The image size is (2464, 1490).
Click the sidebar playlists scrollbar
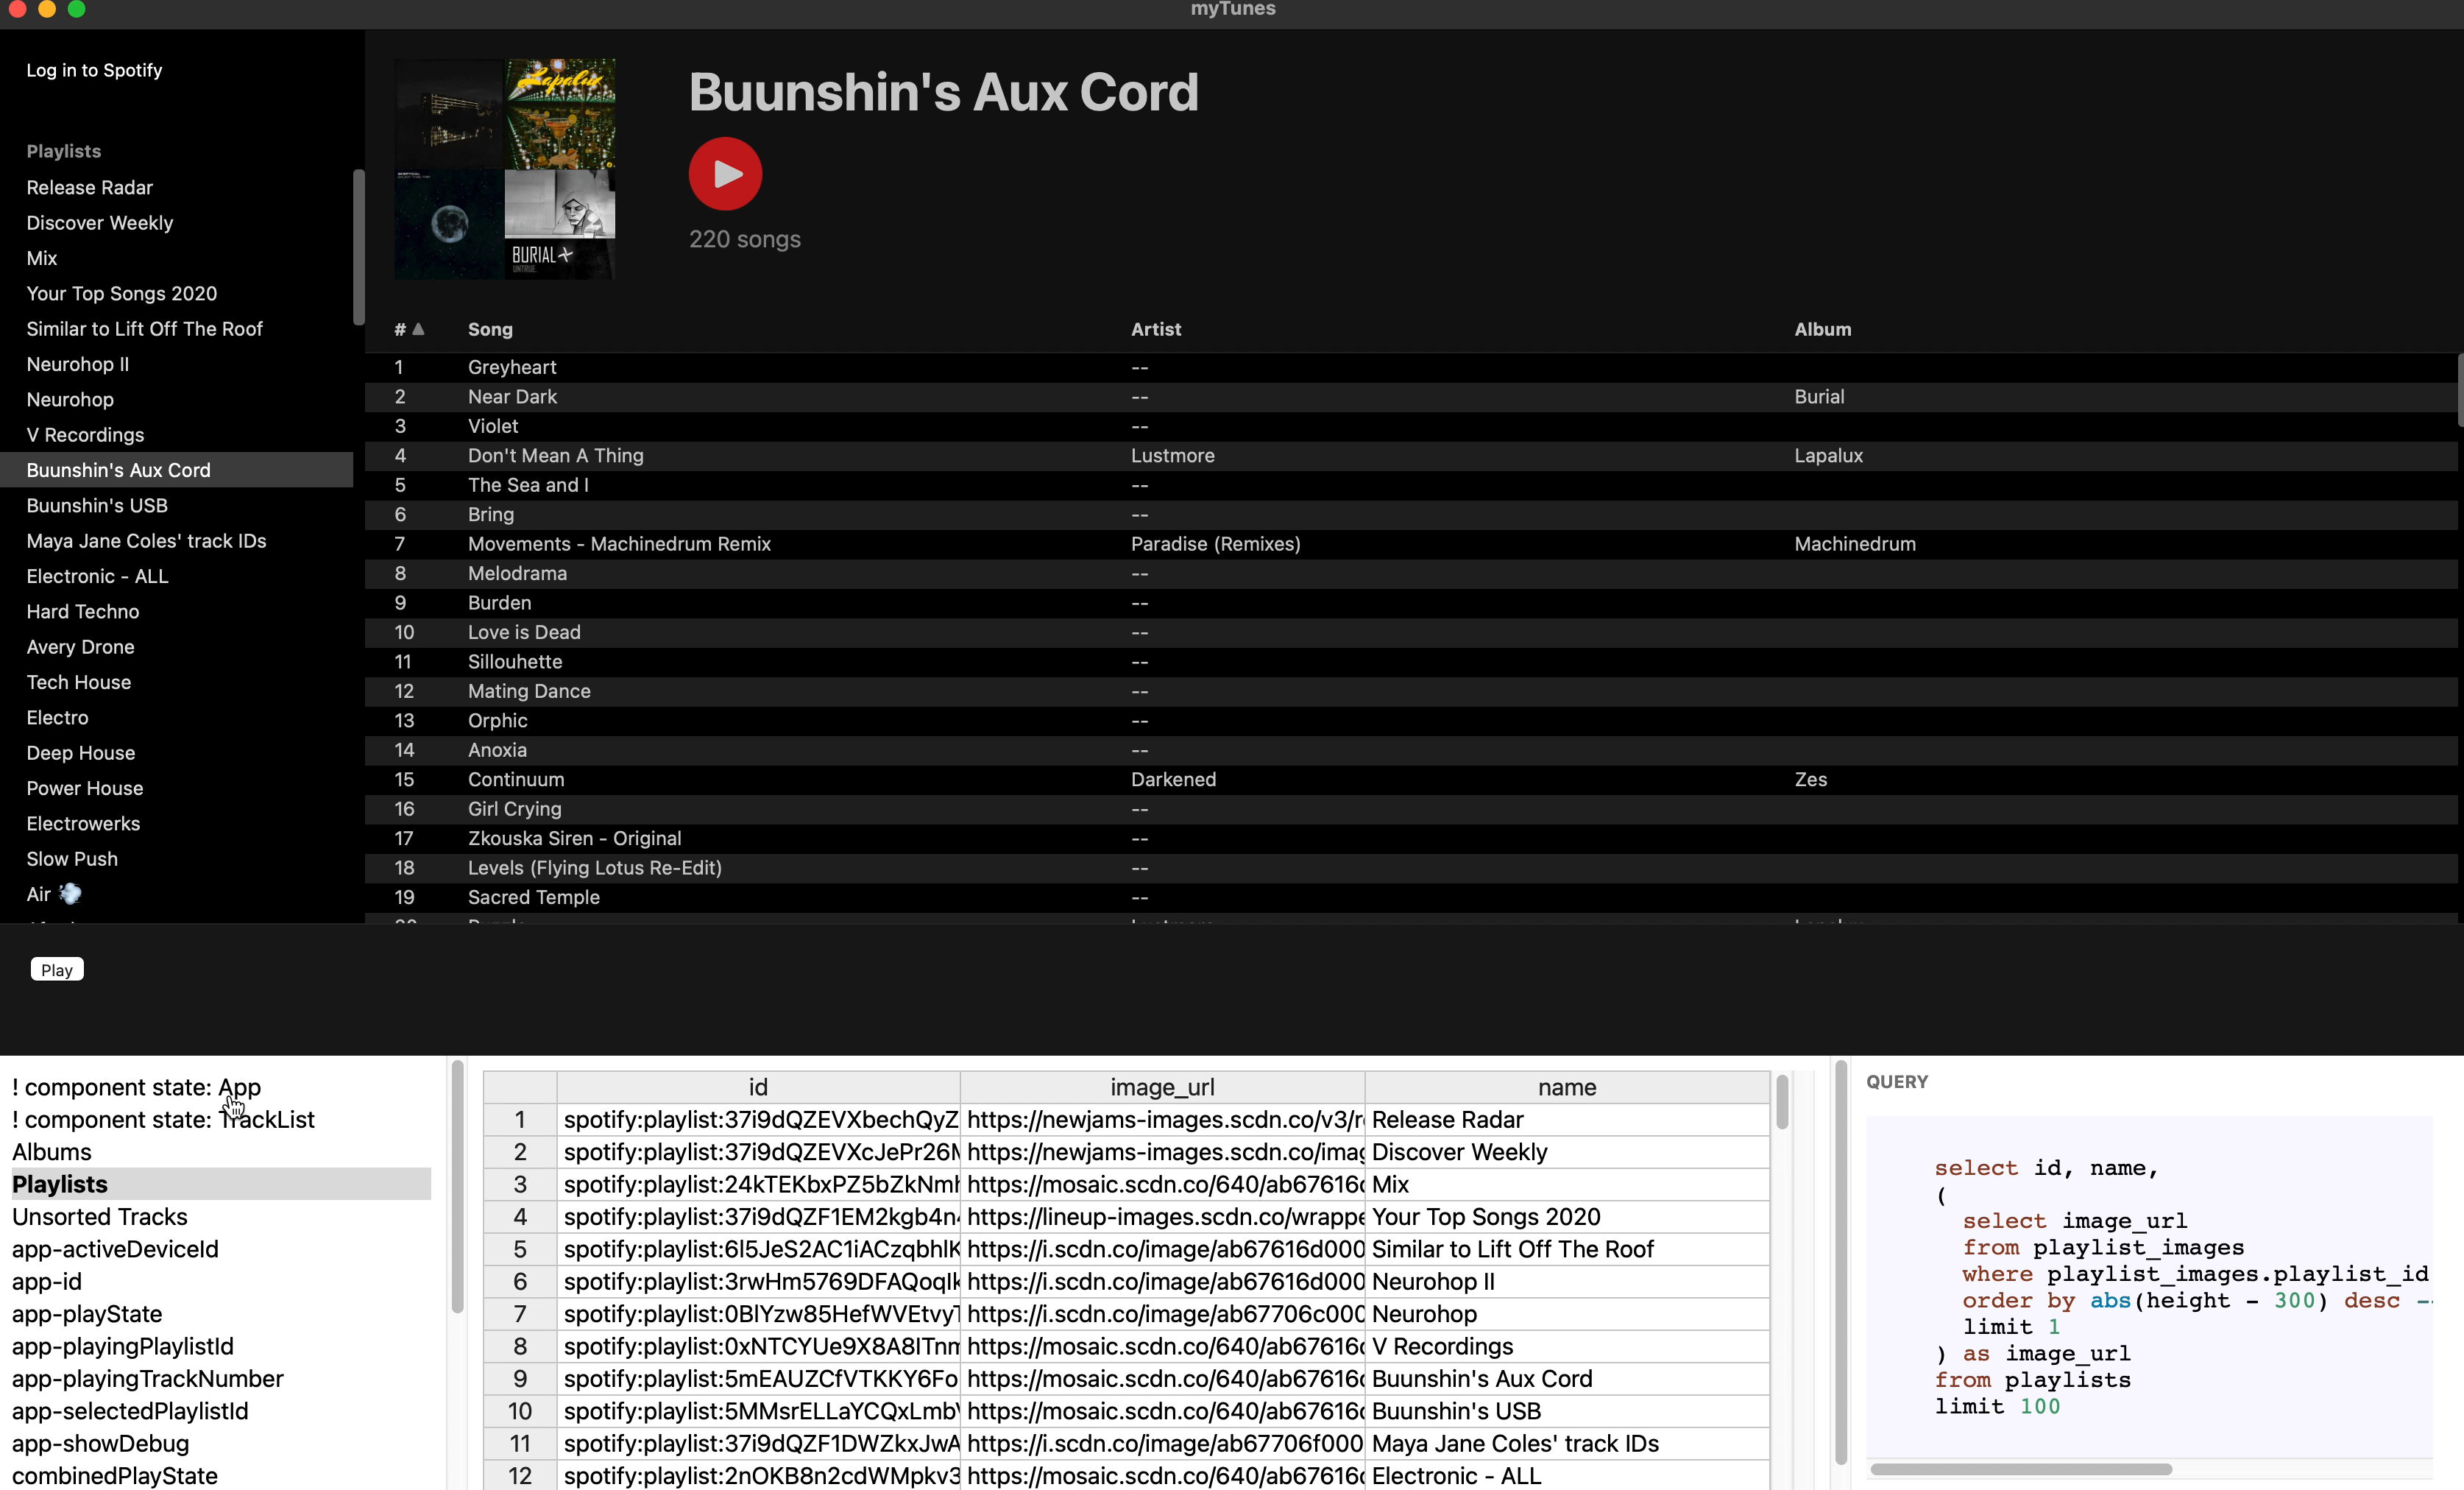(358, 247)
